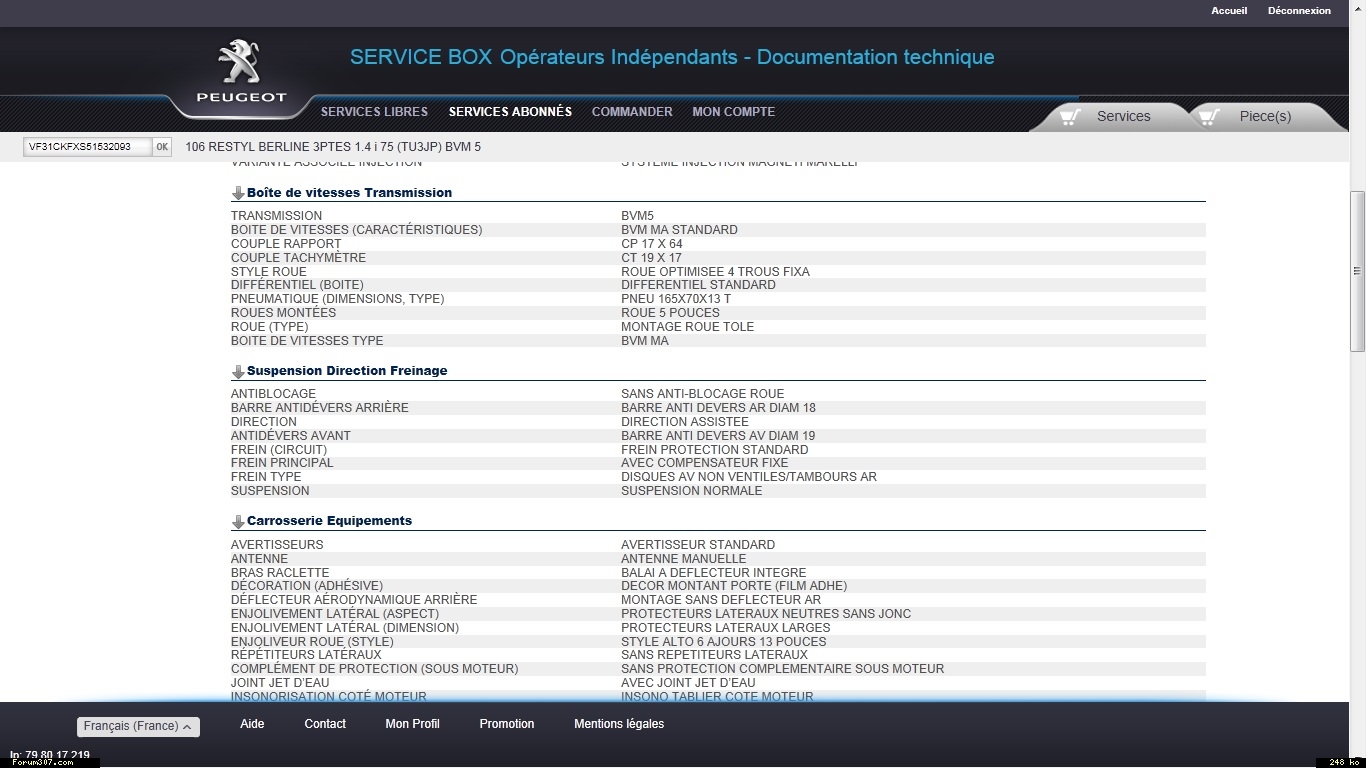Select the value BVM MA STANDARD

coord(679,230)
